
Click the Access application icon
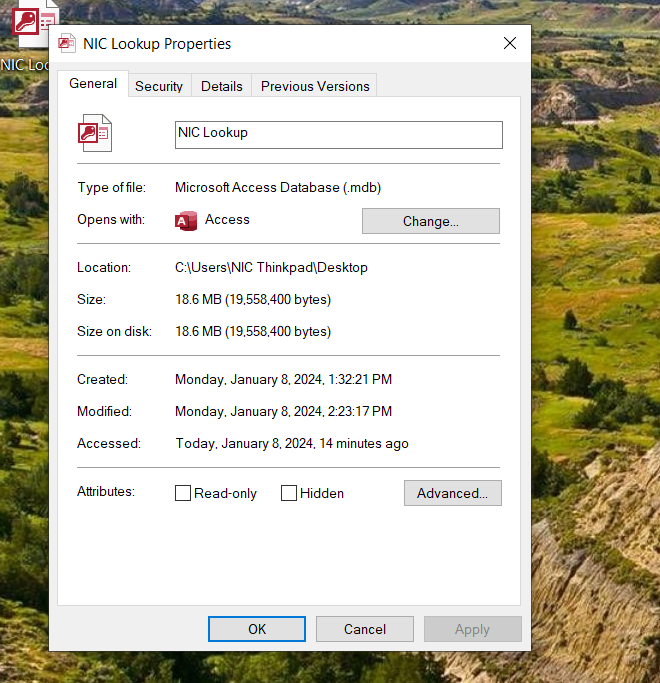coord(186,221)
